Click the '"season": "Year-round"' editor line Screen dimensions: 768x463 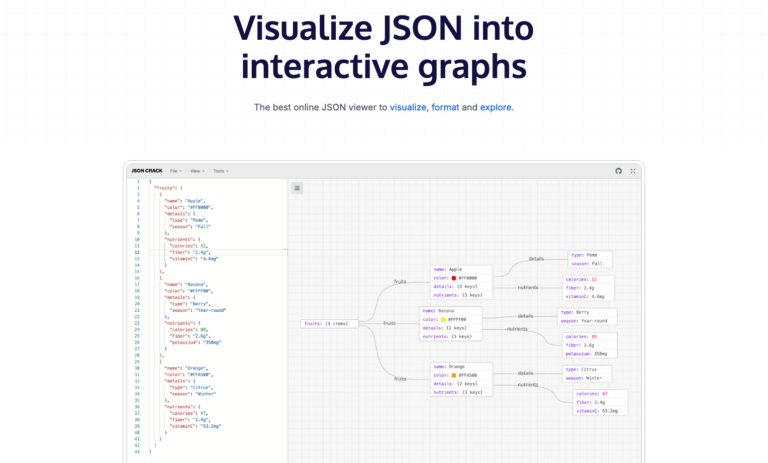197,310
